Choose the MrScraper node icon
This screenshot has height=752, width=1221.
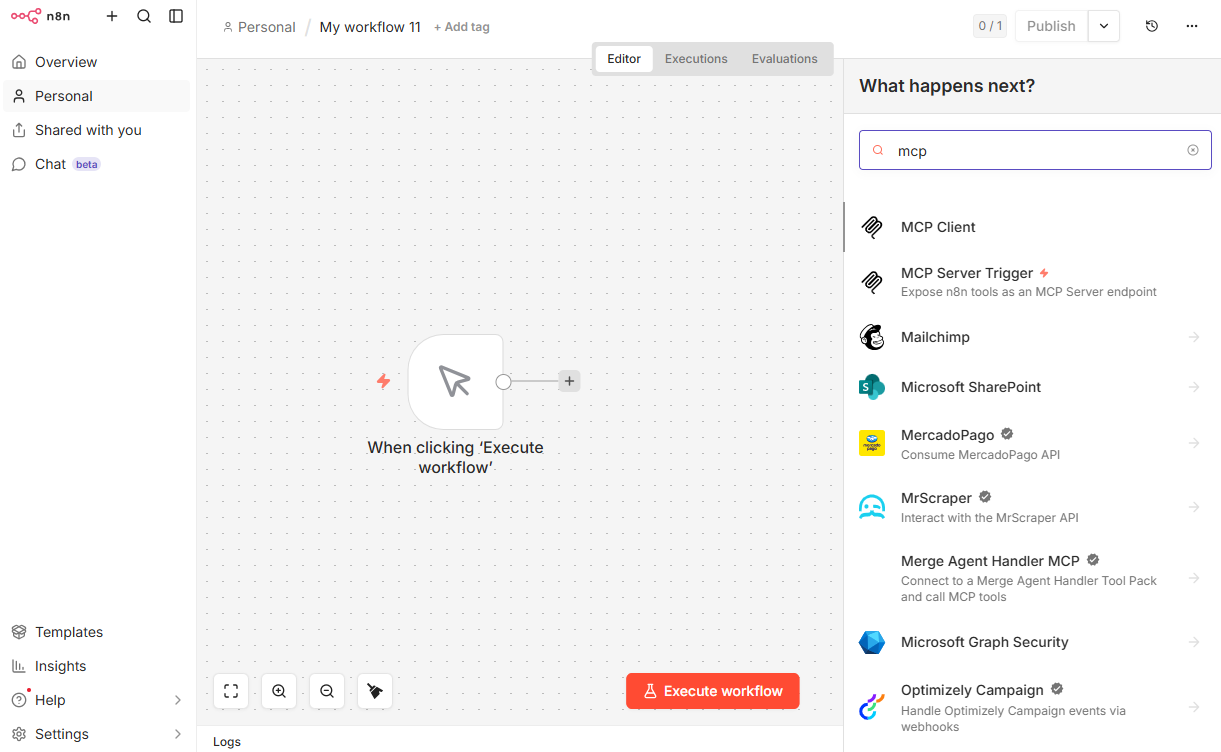tap(872, 507)
